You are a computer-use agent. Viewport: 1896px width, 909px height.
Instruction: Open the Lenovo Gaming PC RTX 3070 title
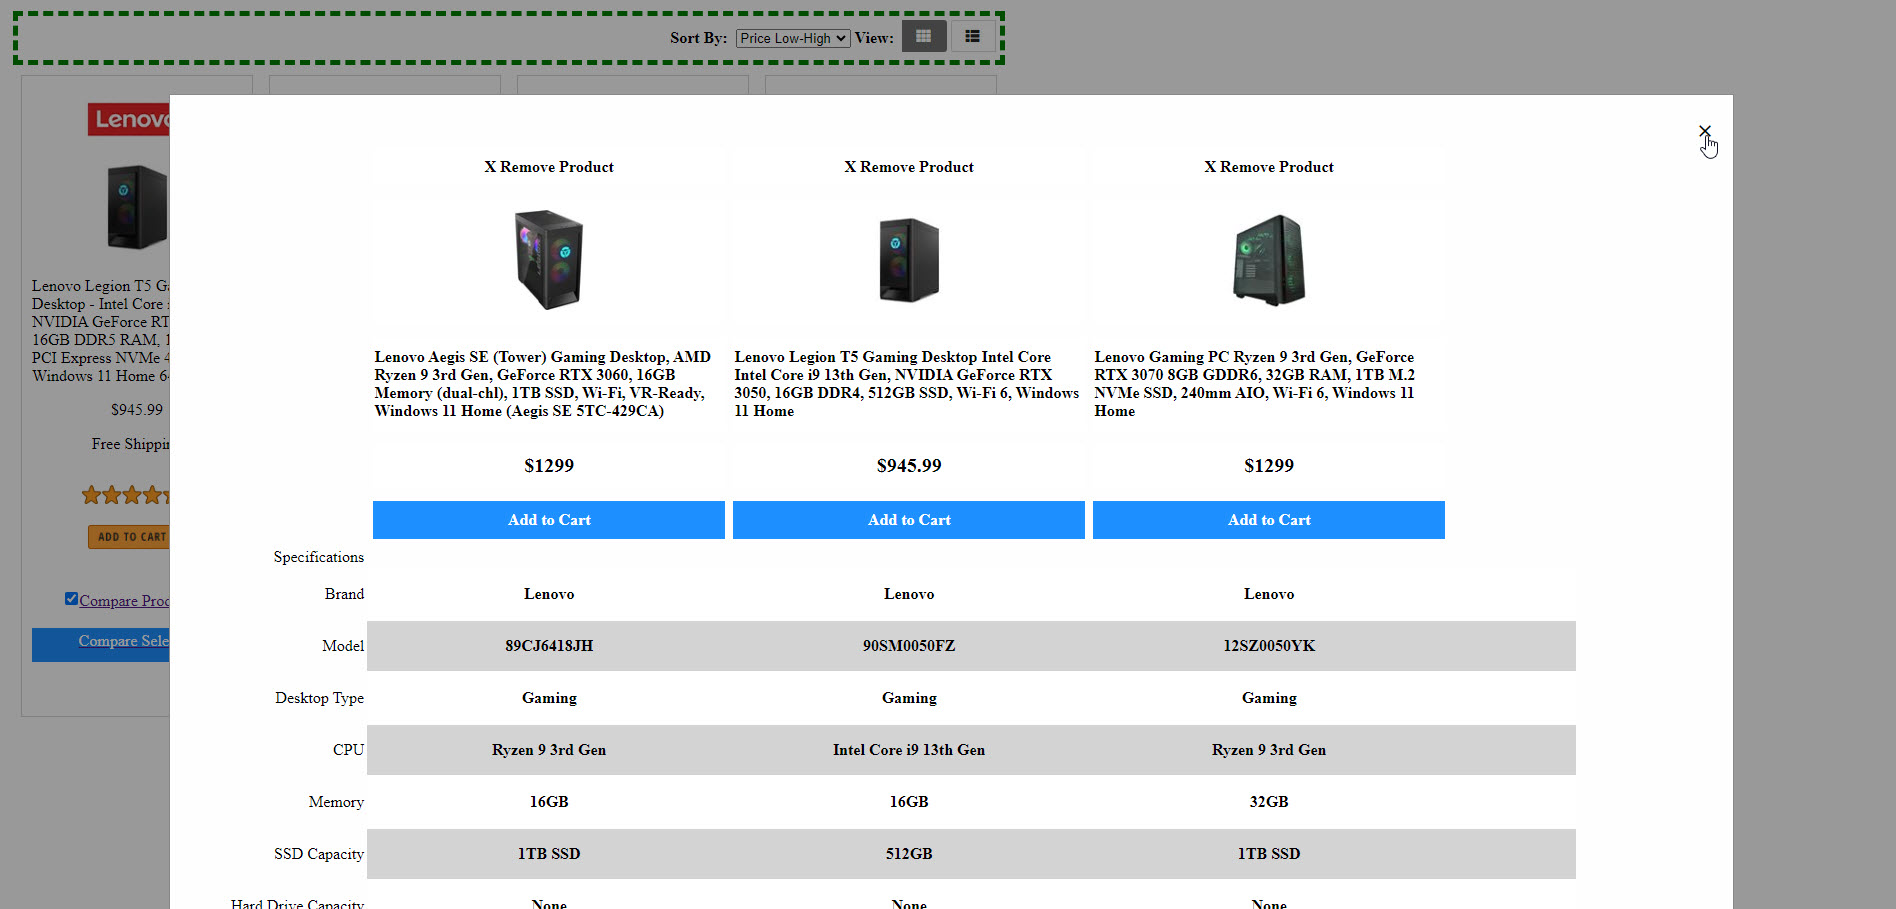tap(1254, 384)
